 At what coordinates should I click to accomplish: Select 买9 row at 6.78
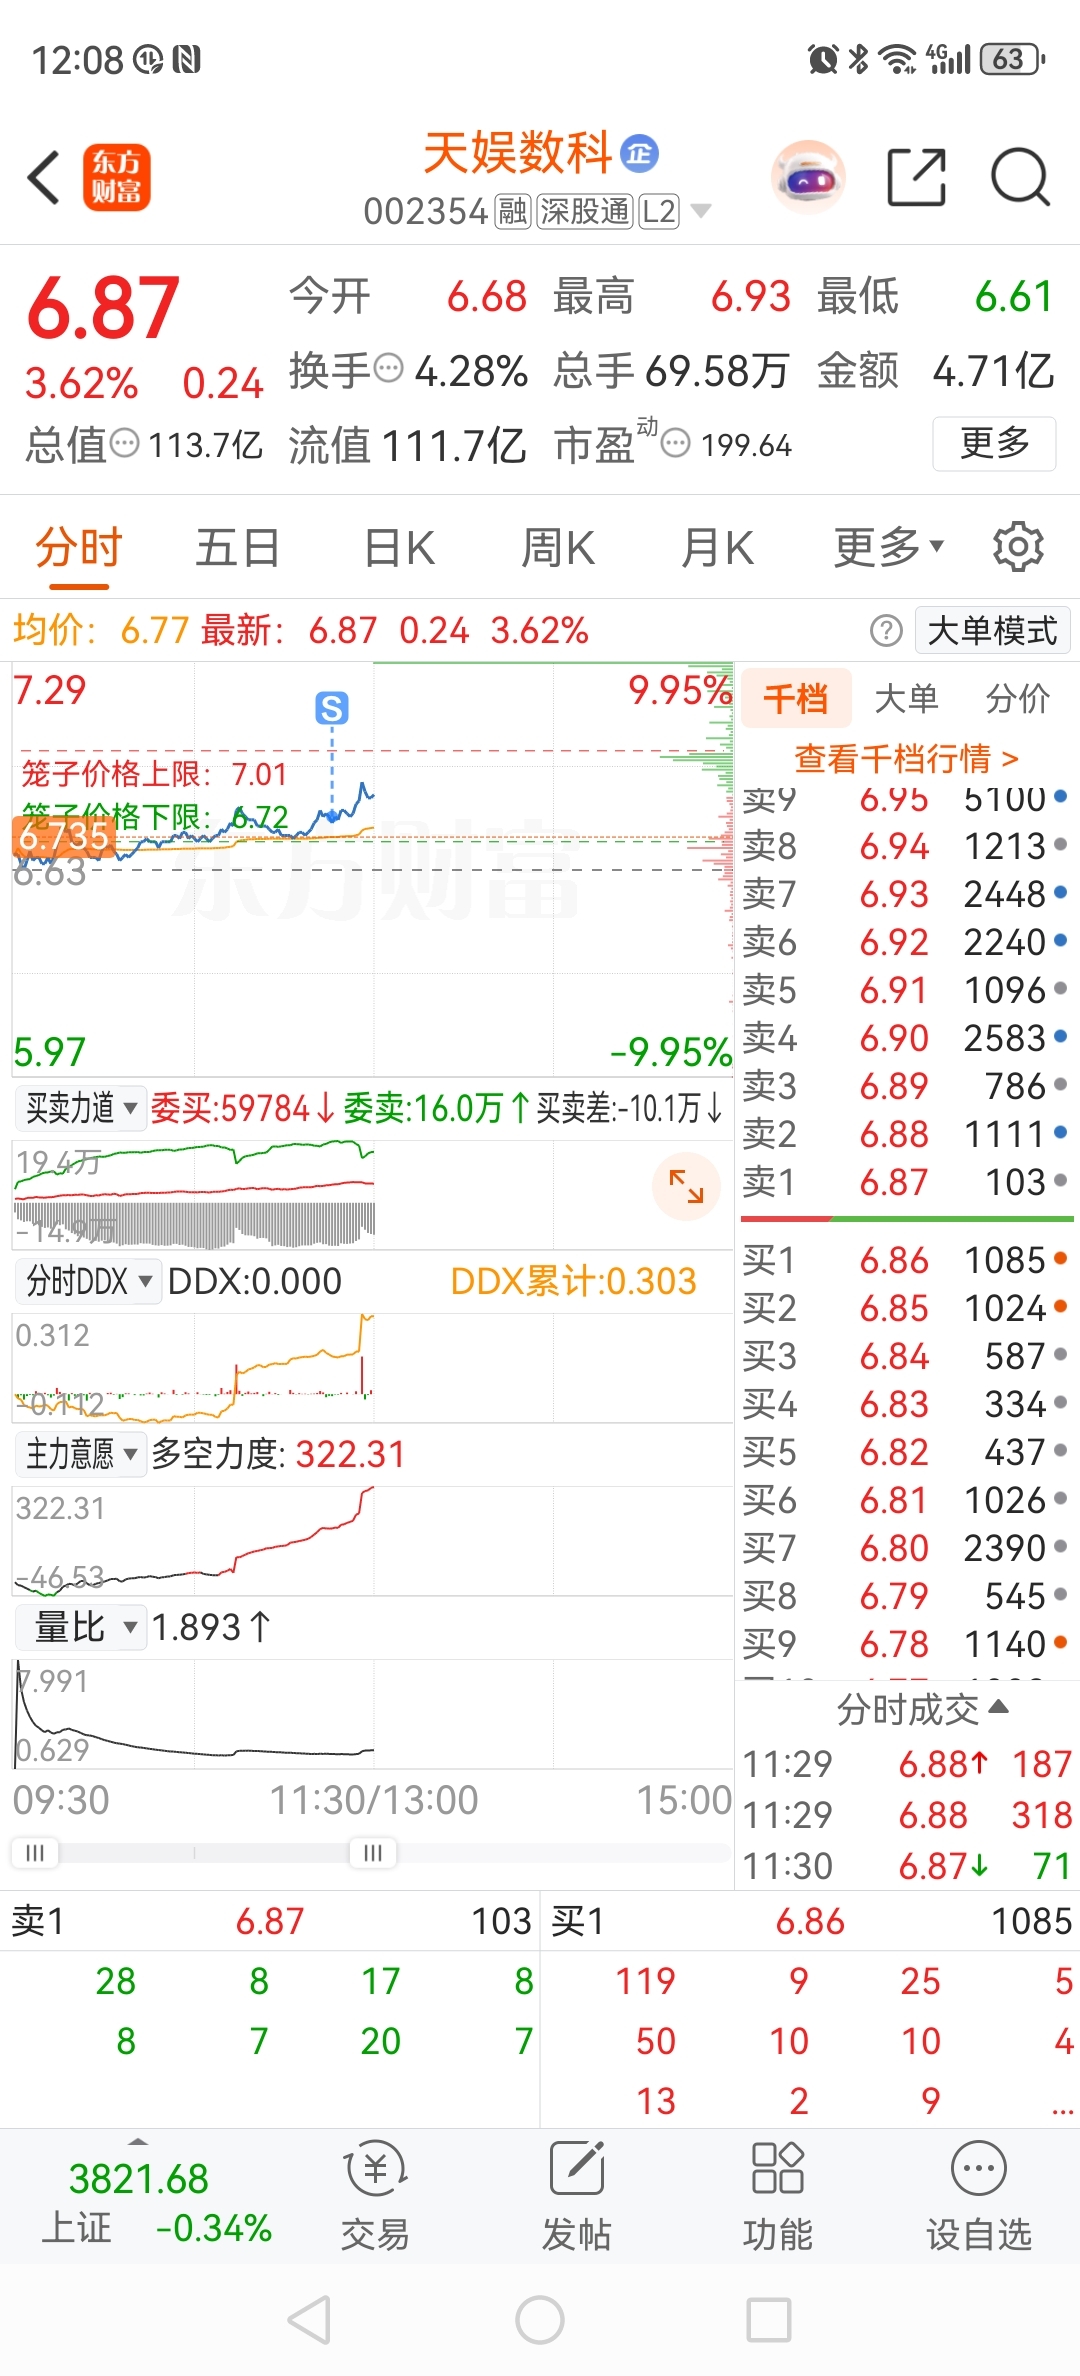pos(907,1644)
